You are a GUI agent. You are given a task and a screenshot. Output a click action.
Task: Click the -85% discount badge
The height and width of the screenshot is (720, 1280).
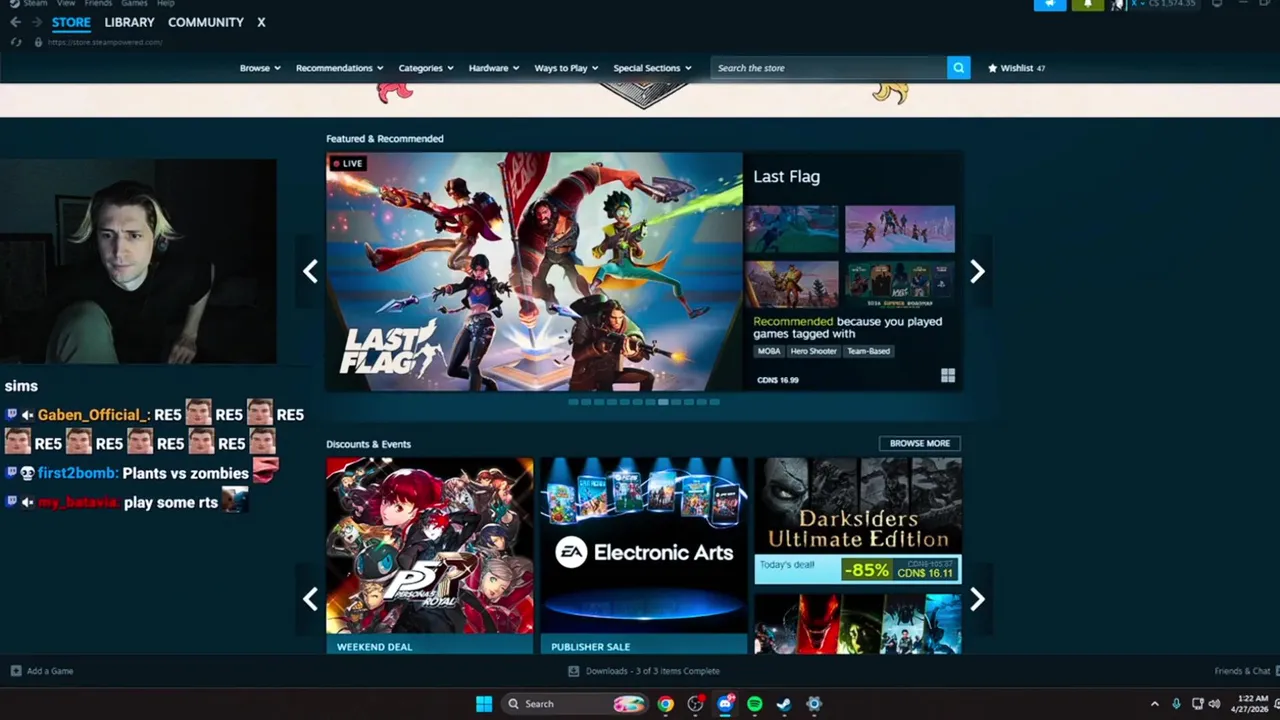click(x=866, y=570)
